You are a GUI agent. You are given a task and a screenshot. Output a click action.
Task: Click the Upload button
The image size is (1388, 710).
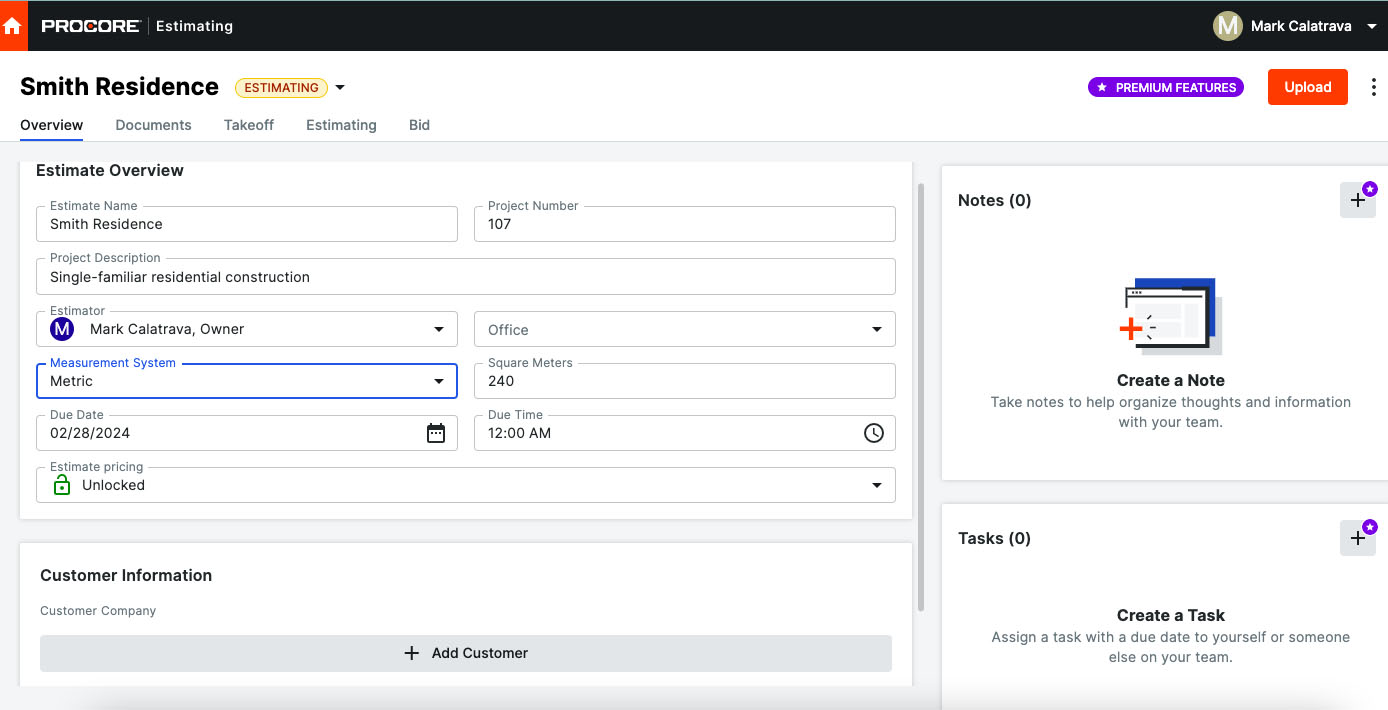[1307, 87]
